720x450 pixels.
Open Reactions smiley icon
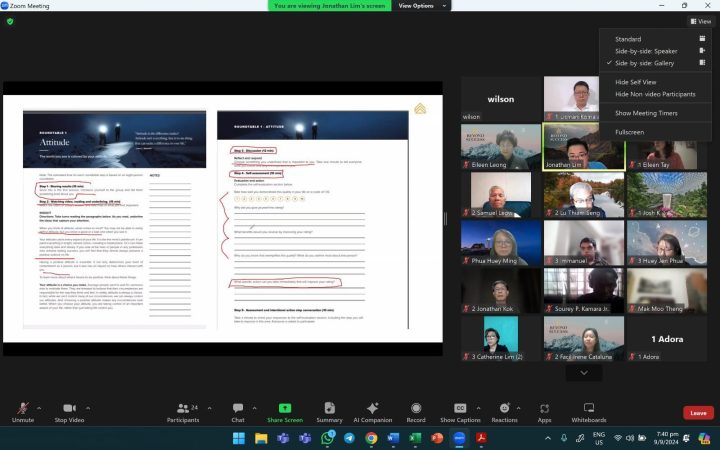click(504, 411)
